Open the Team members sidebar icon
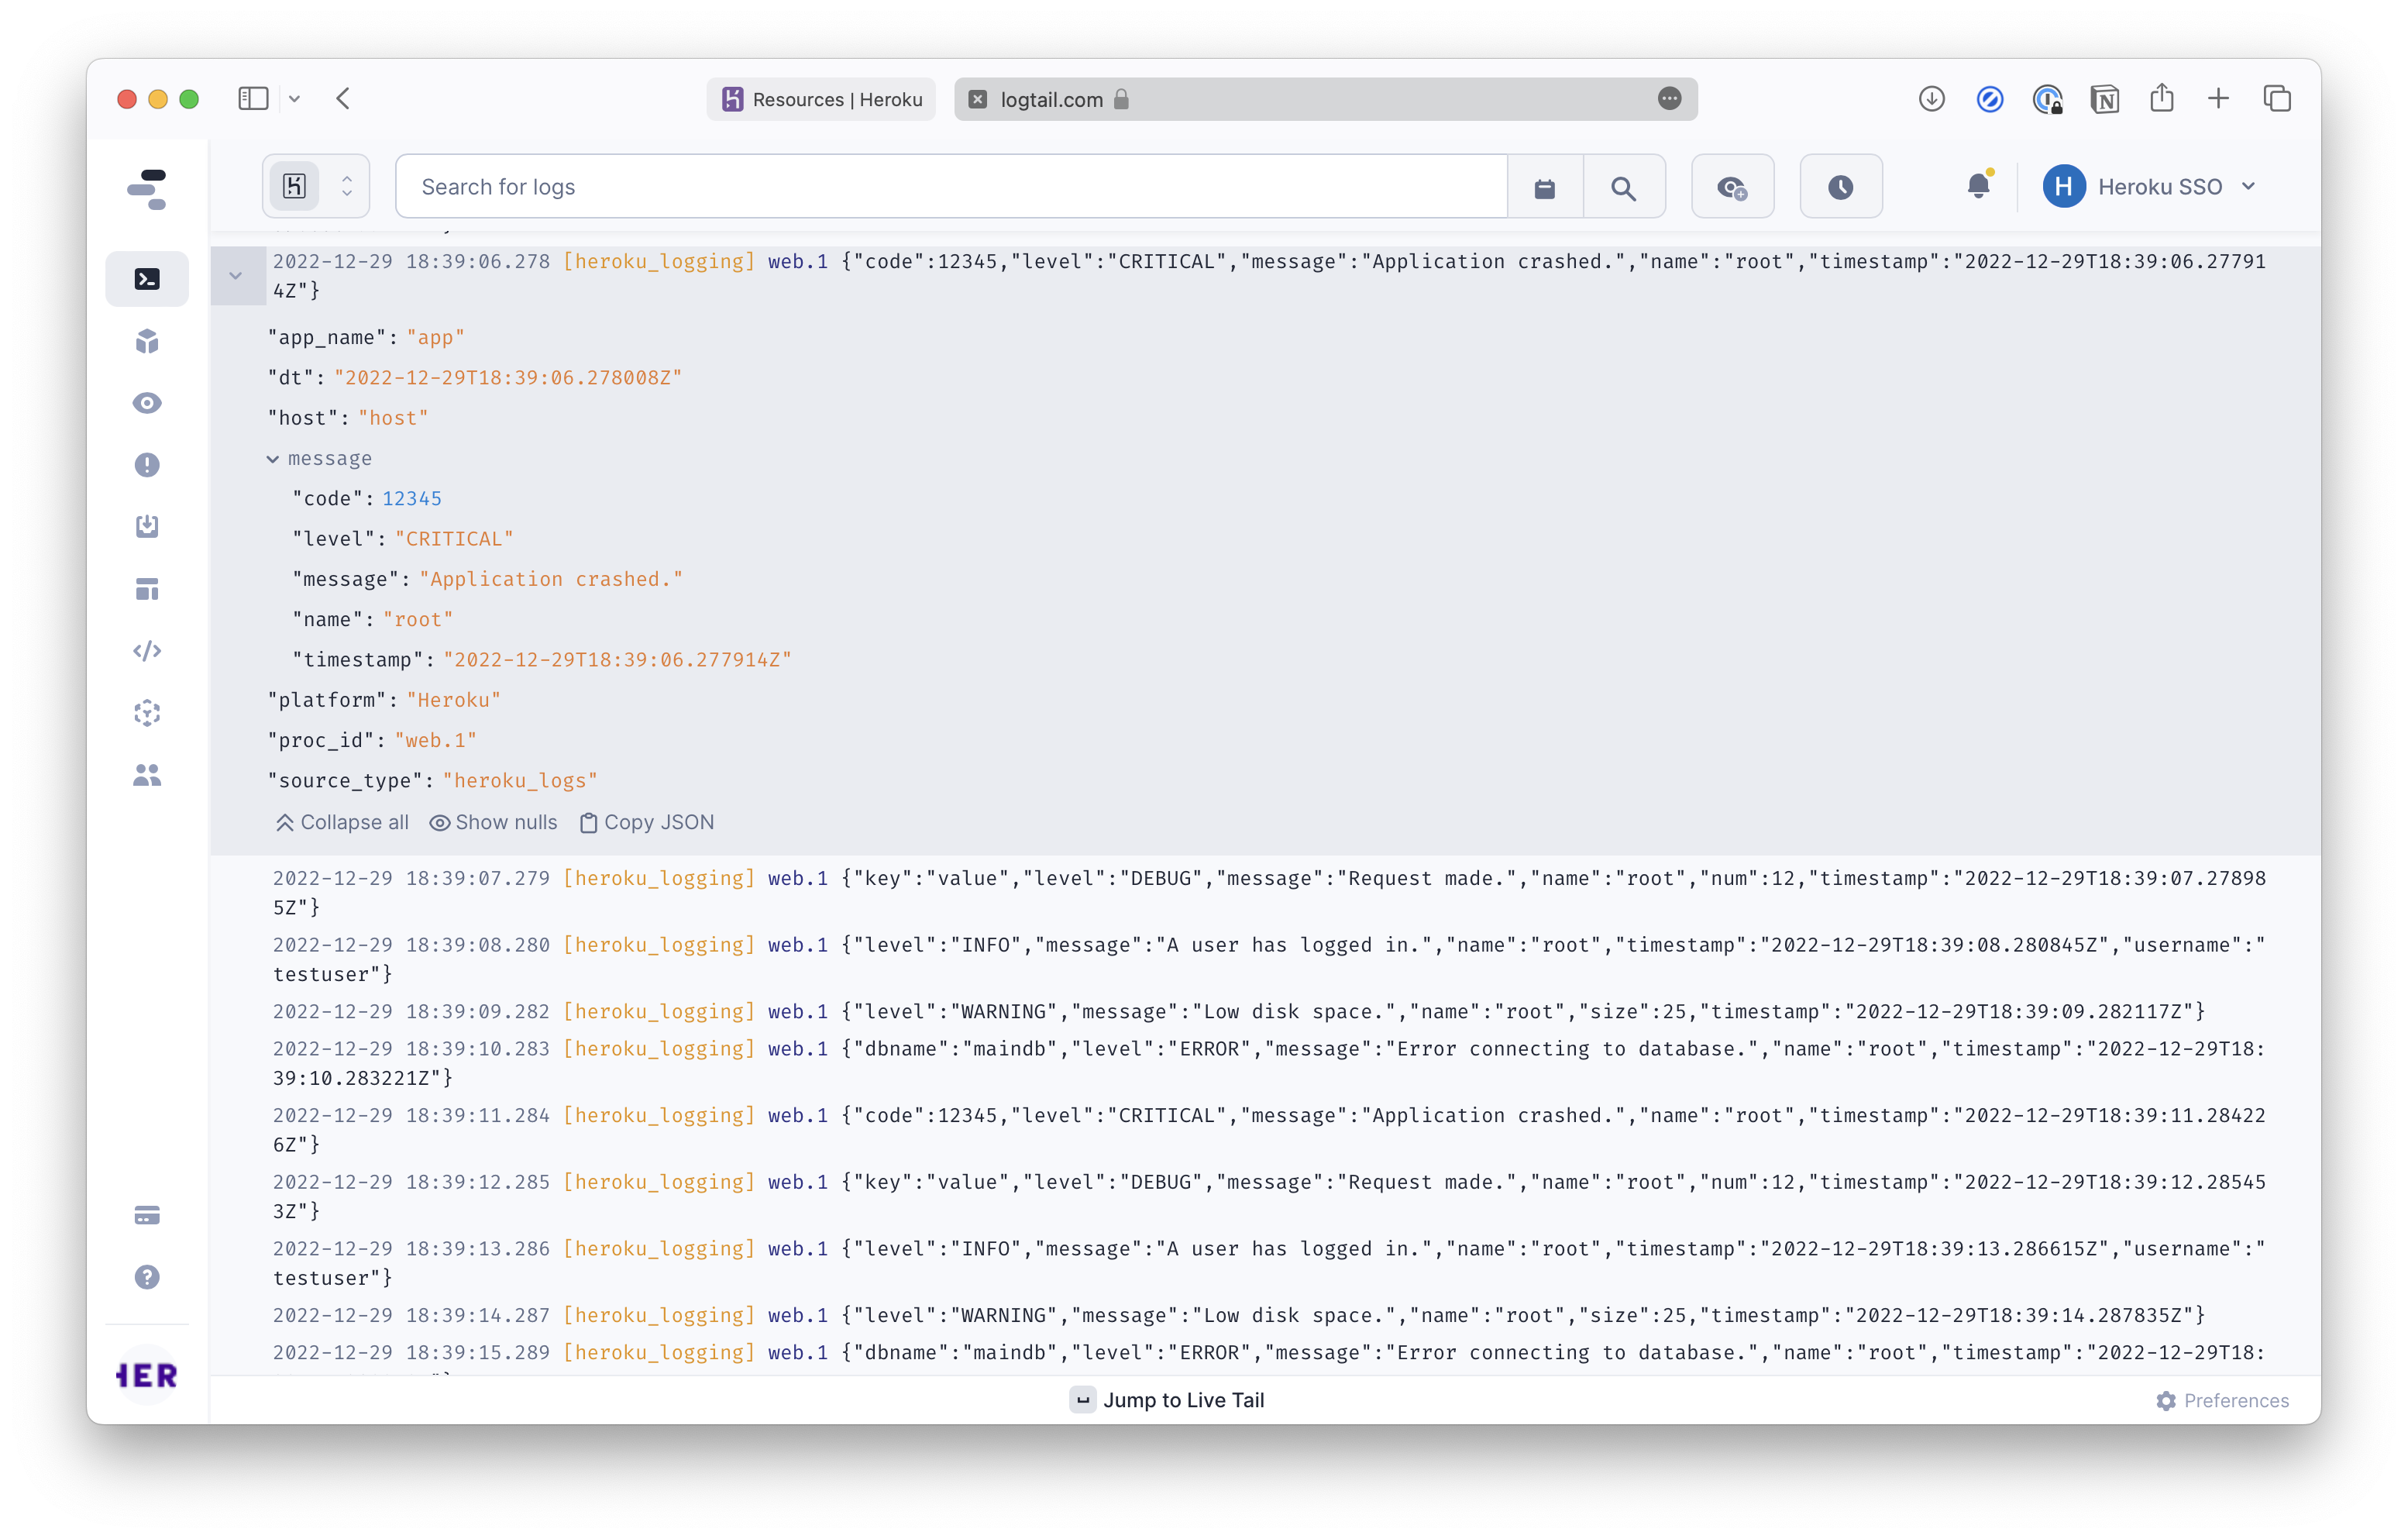The height and width of the screenshot is (1539, 2408). pos(147,775)
